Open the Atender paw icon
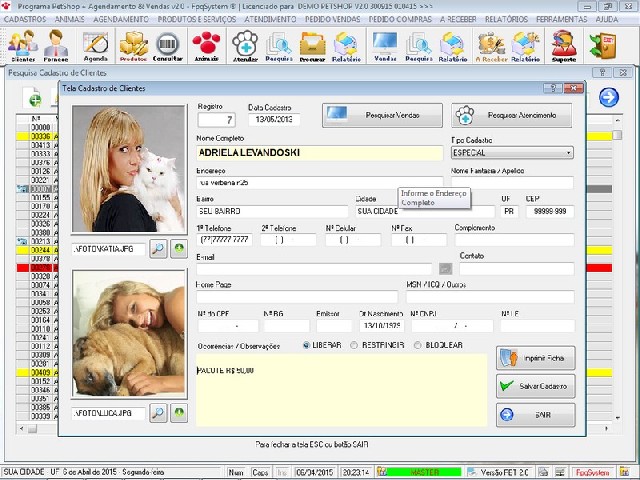This screenshot has height=480, width=640. pos(245,46)
